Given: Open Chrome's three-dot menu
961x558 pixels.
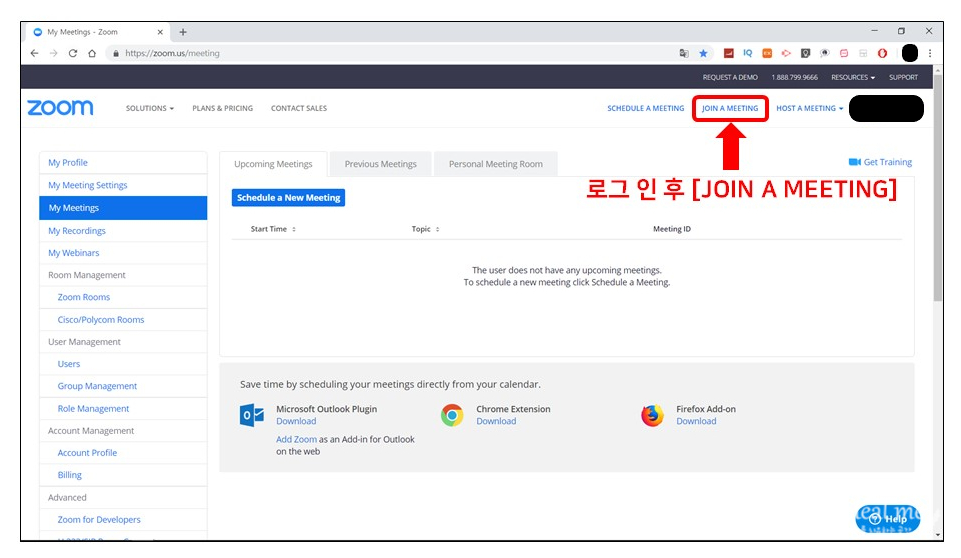Looking at the screenshot, I should point(930,53).
